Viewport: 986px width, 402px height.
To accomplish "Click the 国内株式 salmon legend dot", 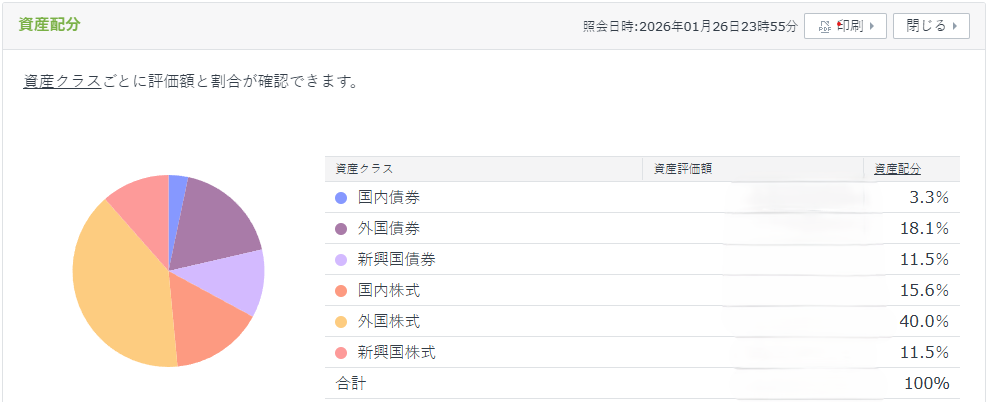I will (341, 291).
